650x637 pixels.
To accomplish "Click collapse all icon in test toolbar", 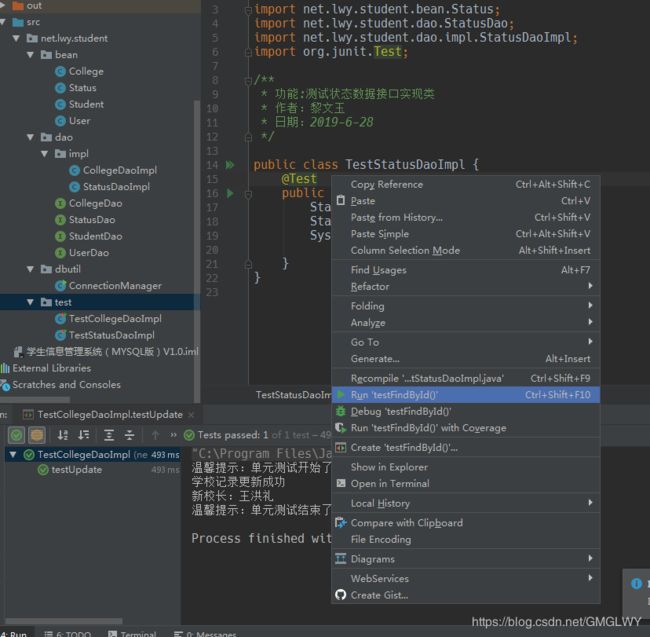I will click(x=129, y=435).
